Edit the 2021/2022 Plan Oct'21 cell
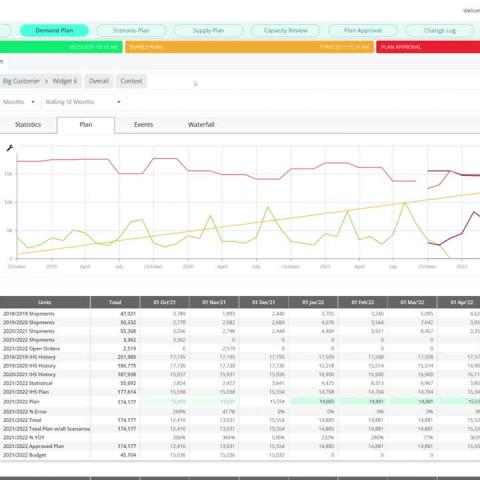The image size is (480, 480). point(165,402)
